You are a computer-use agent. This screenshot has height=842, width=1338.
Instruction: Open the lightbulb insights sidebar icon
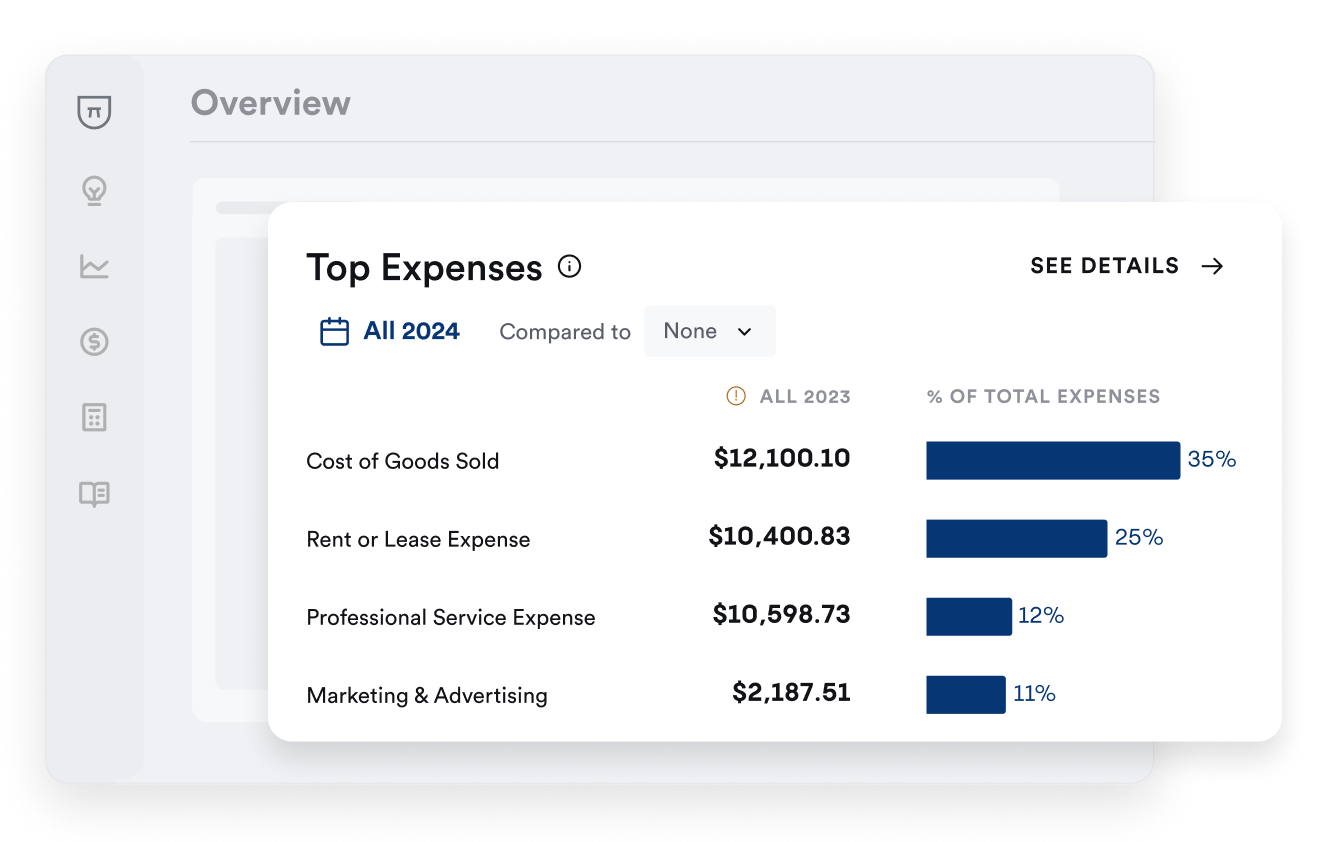[x=94, y=190]
